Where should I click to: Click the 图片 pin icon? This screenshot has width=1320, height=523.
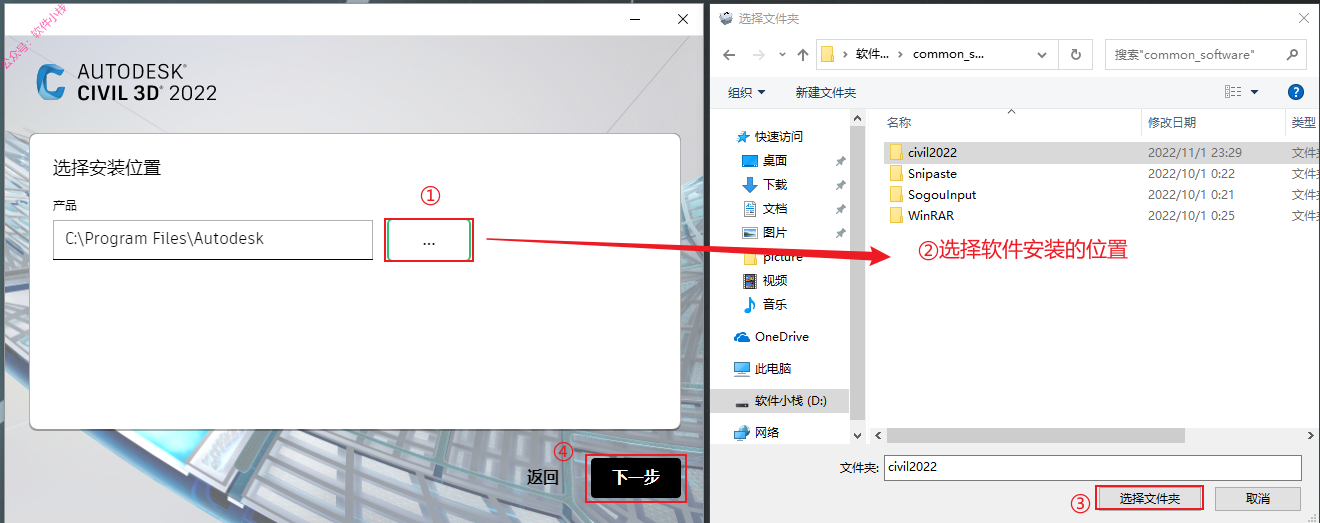(x=840, y=233)
